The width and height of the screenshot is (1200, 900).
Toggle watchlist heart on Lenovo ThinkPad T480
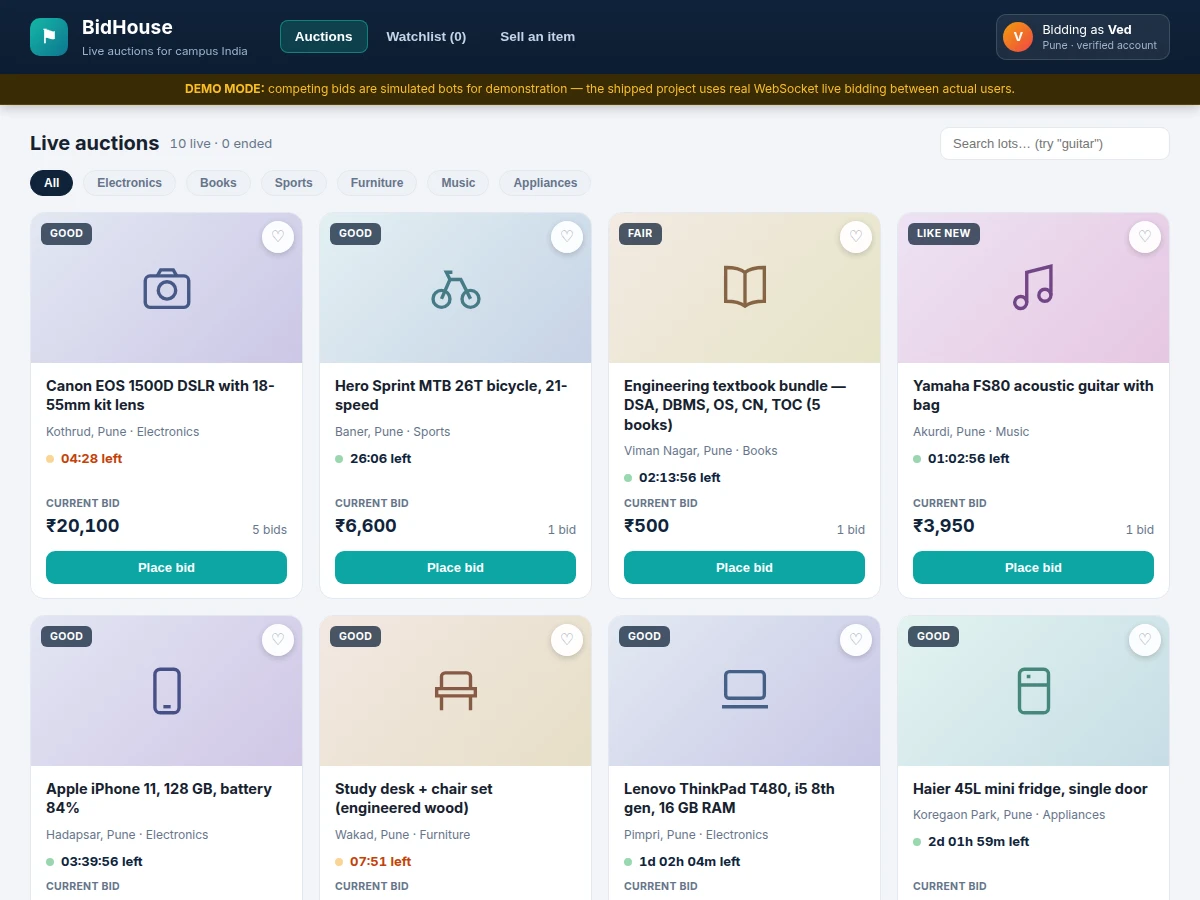coord(856,640)
